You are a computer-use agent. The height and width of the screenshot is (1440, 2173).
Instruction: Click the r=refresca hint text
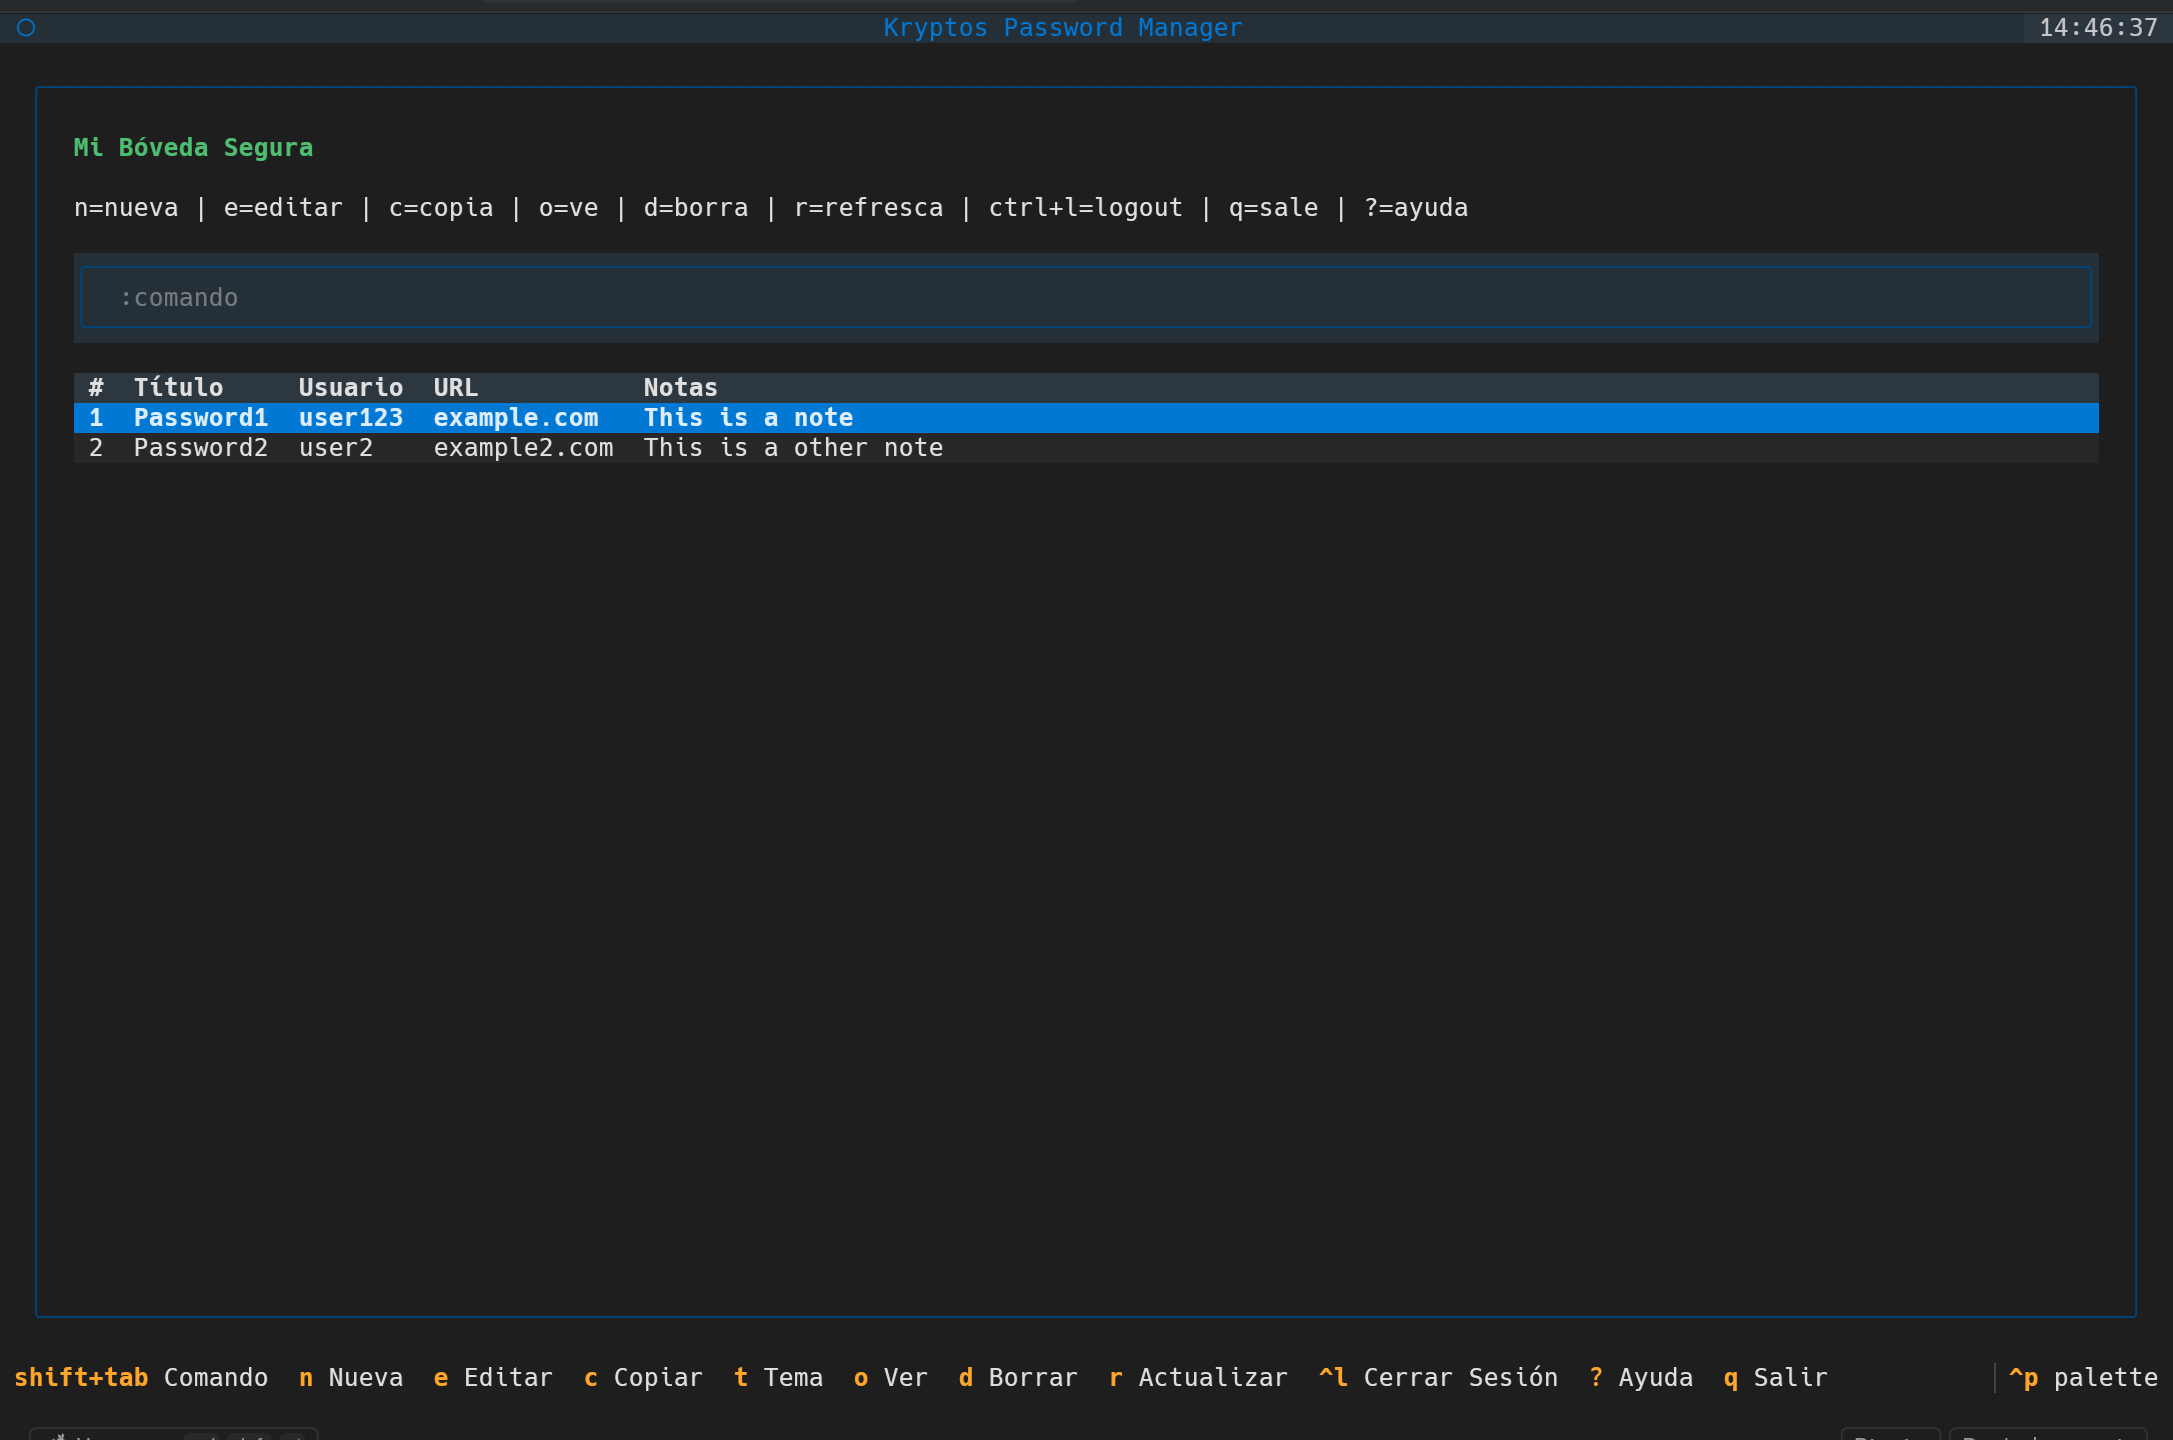pyautogui.click(x=868, y=208)
